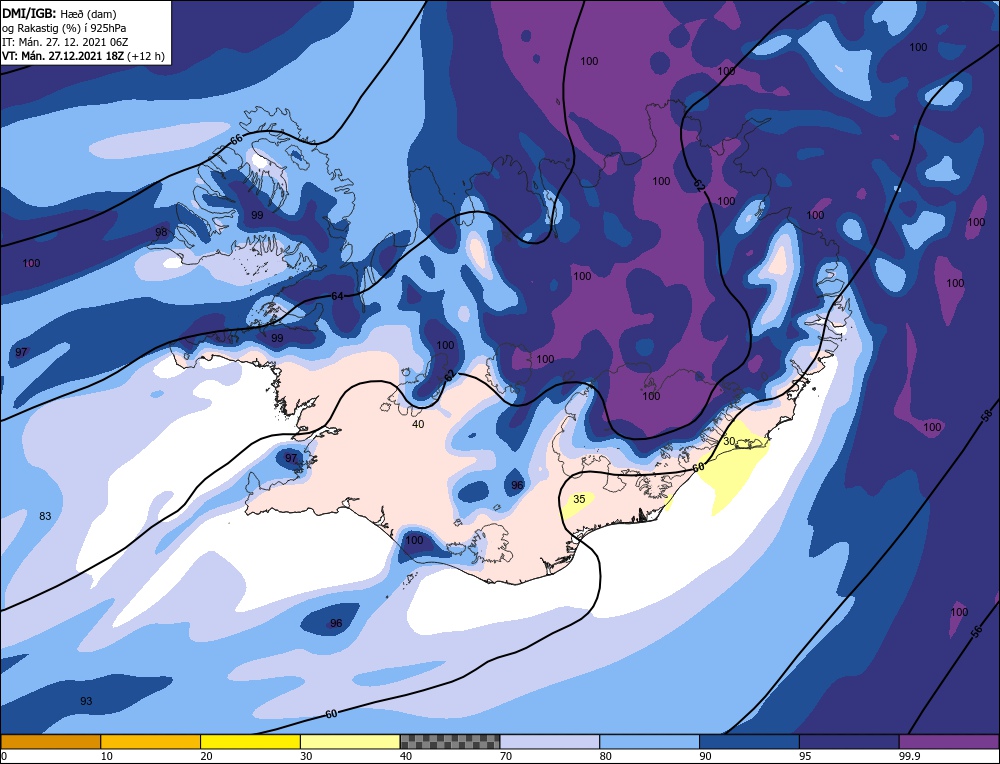1000x764 pixels.
Task: Click the 'DMI/IGB: Hæð (dam)' title line
Action: tap(59, 13)
